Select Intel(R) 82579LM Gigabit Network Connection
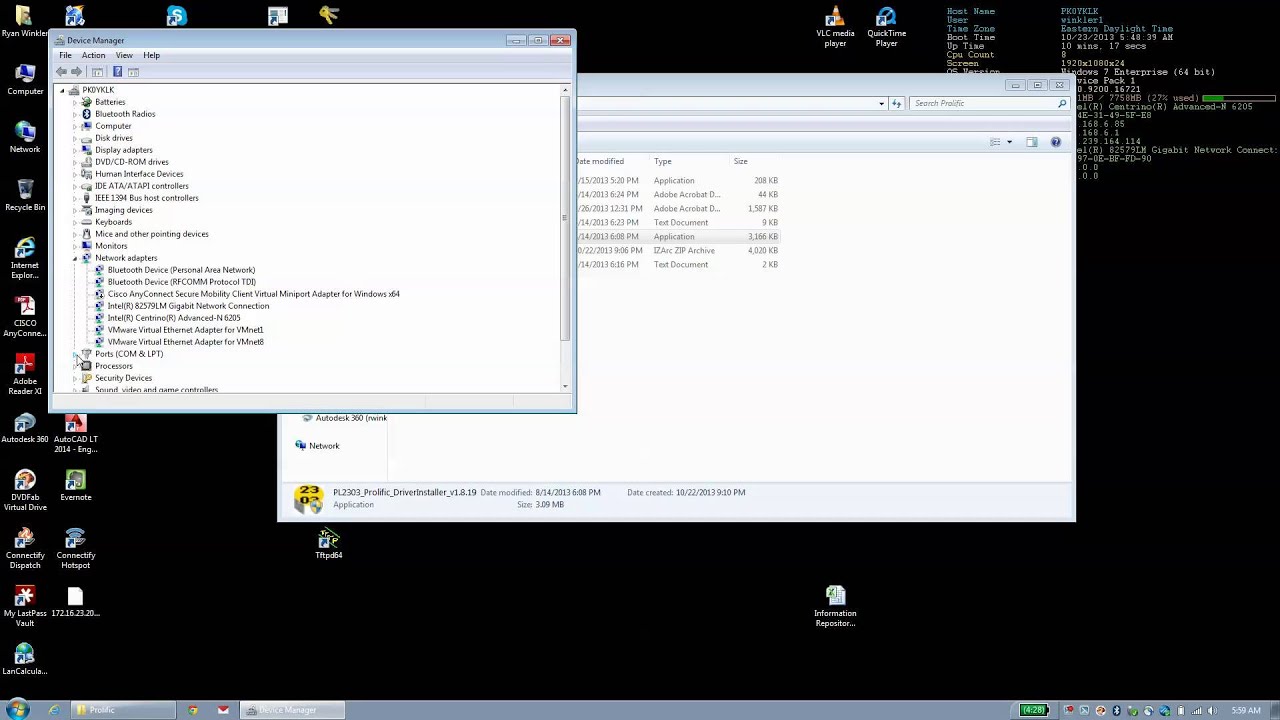The image size is (1280, 720). (x=188, y=306)
